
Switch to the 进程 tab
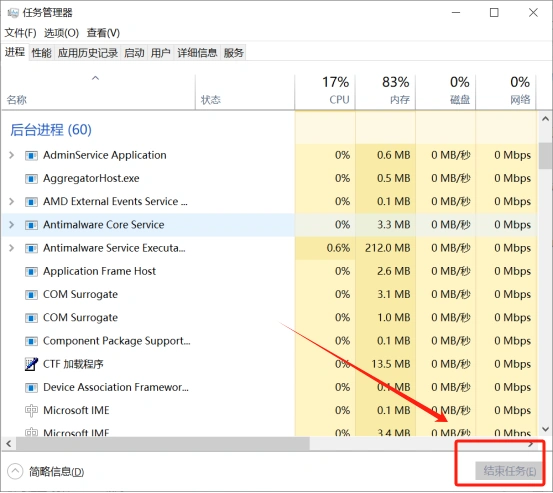pos(15,53)
